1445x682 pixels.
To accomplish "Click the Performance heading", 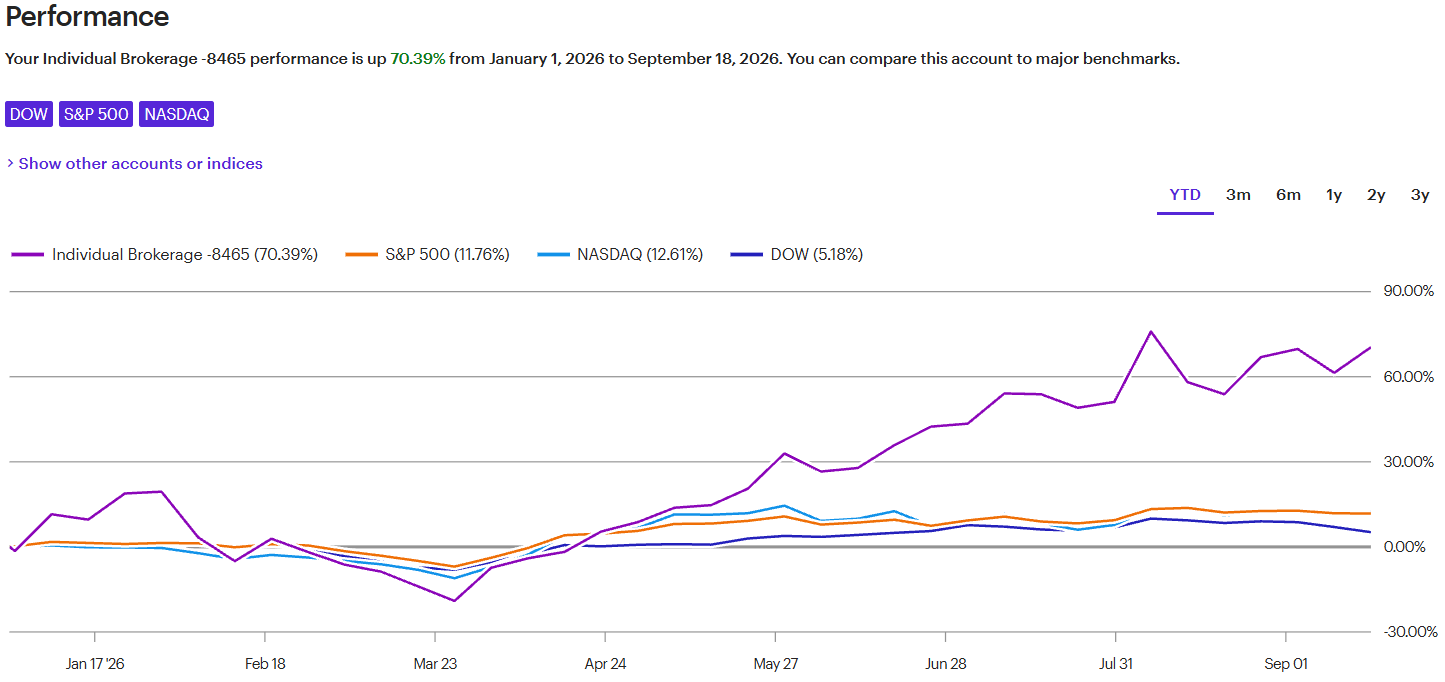I will (87, 16).
